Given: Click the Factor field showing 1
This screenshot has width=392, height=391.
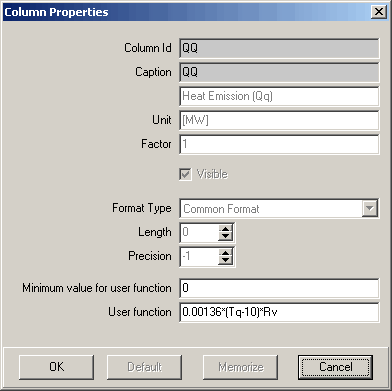Looking at the screenshot, I should coord(279,145).
